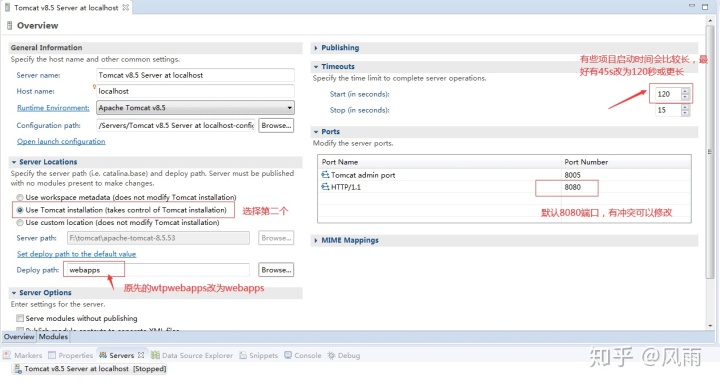Click the Properties view icon

click(x=52, y=355)
